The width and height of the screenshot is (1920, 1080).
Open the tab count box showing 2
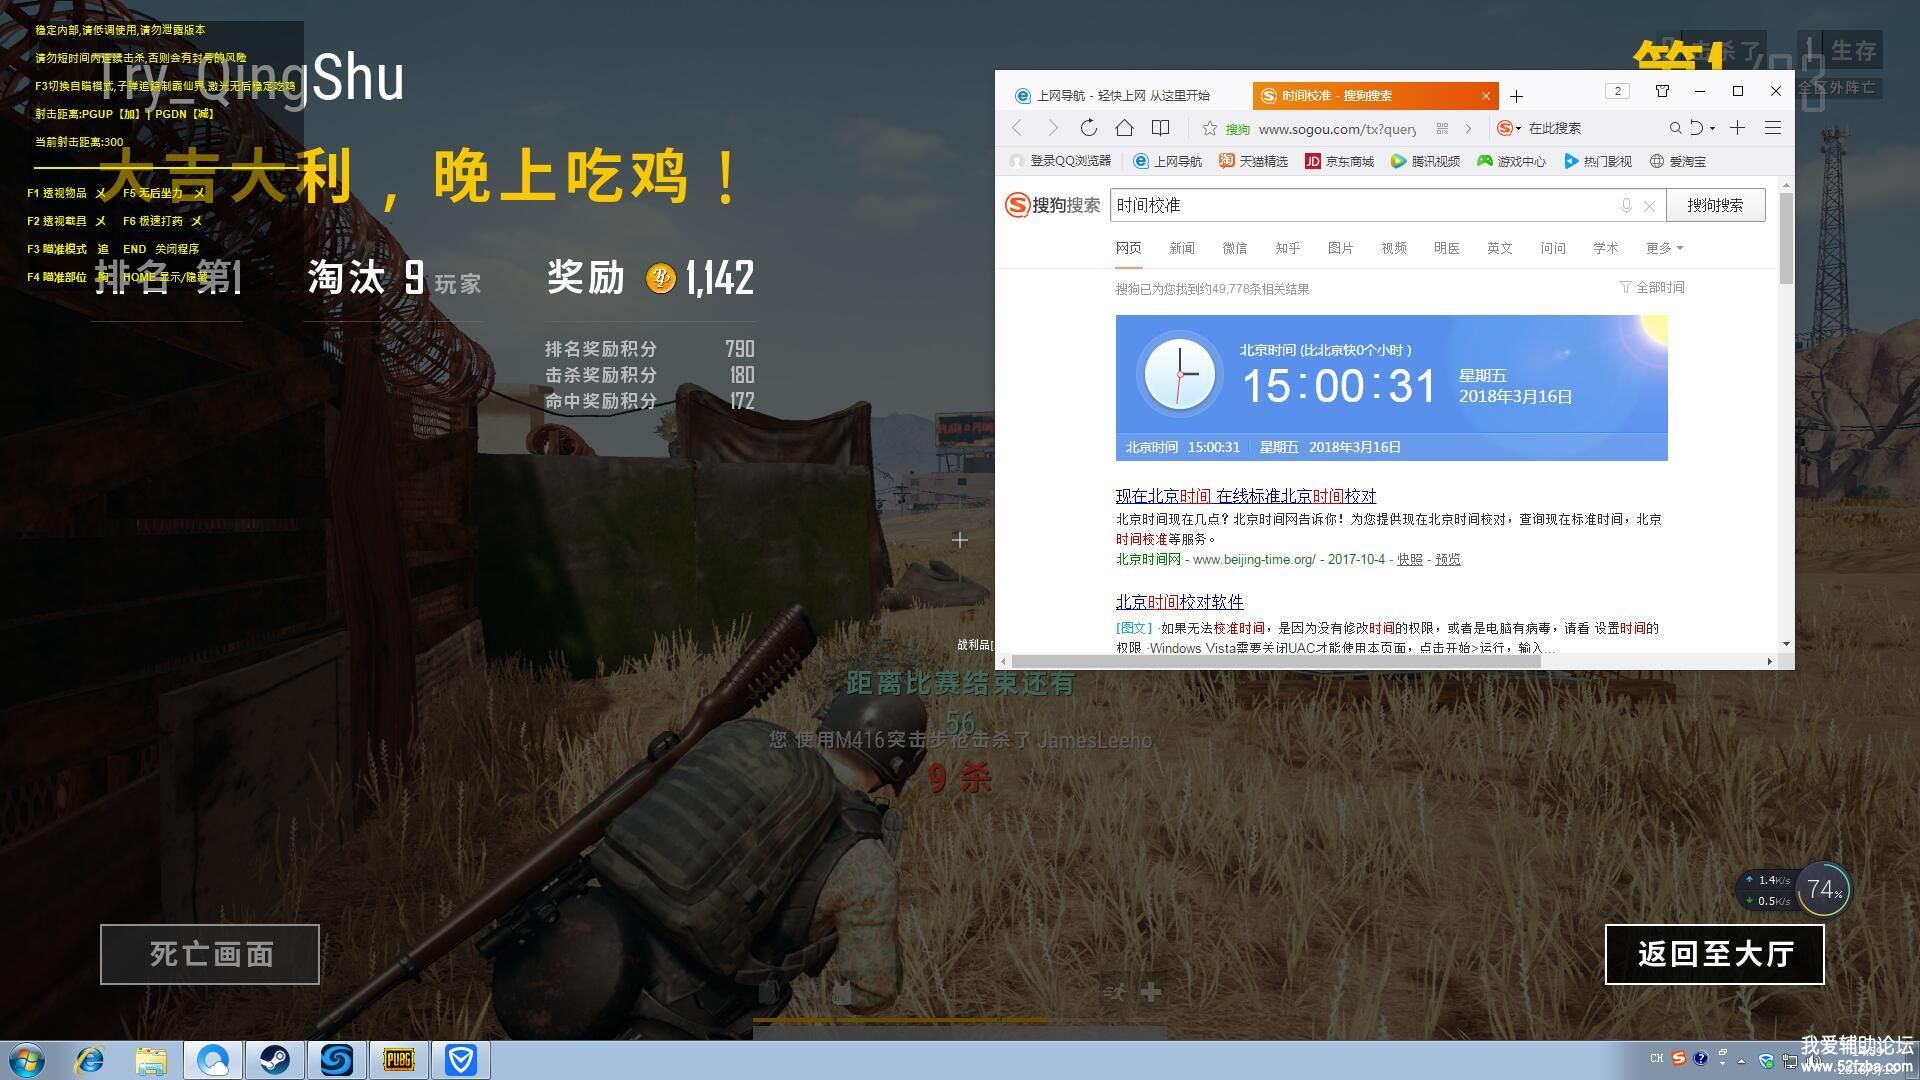[x=1617, y=91]
